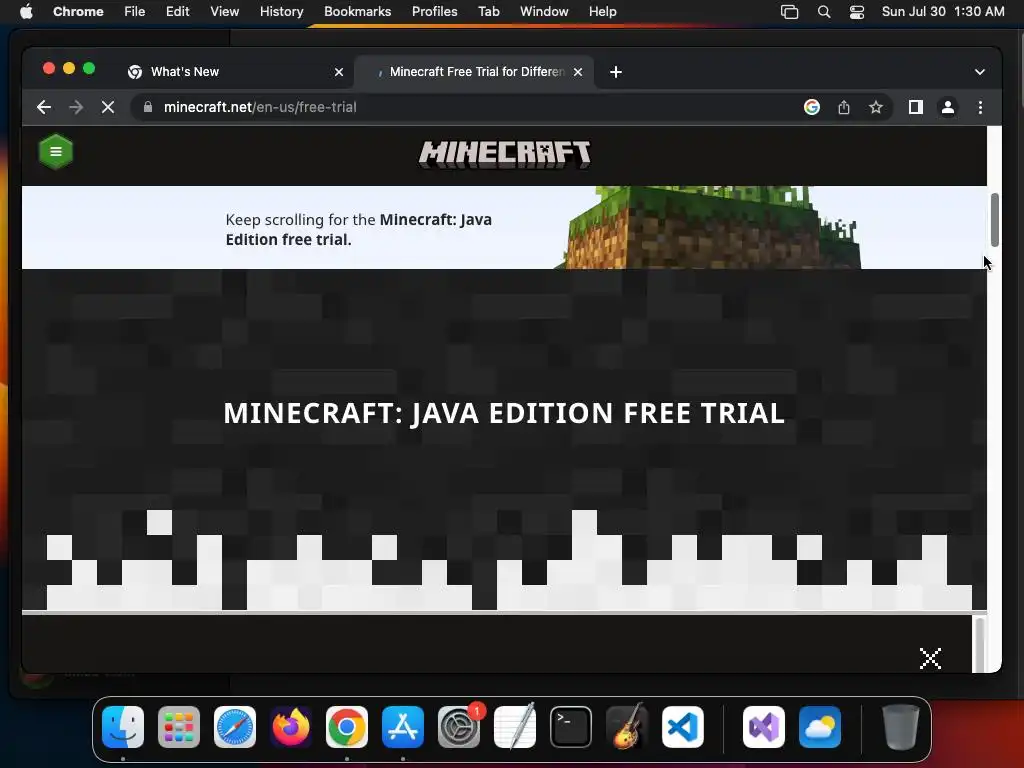Launch Terminal from the Dock
This screenshot has width=1024, height=768.
pyautogui.click(x=571, y=727)
